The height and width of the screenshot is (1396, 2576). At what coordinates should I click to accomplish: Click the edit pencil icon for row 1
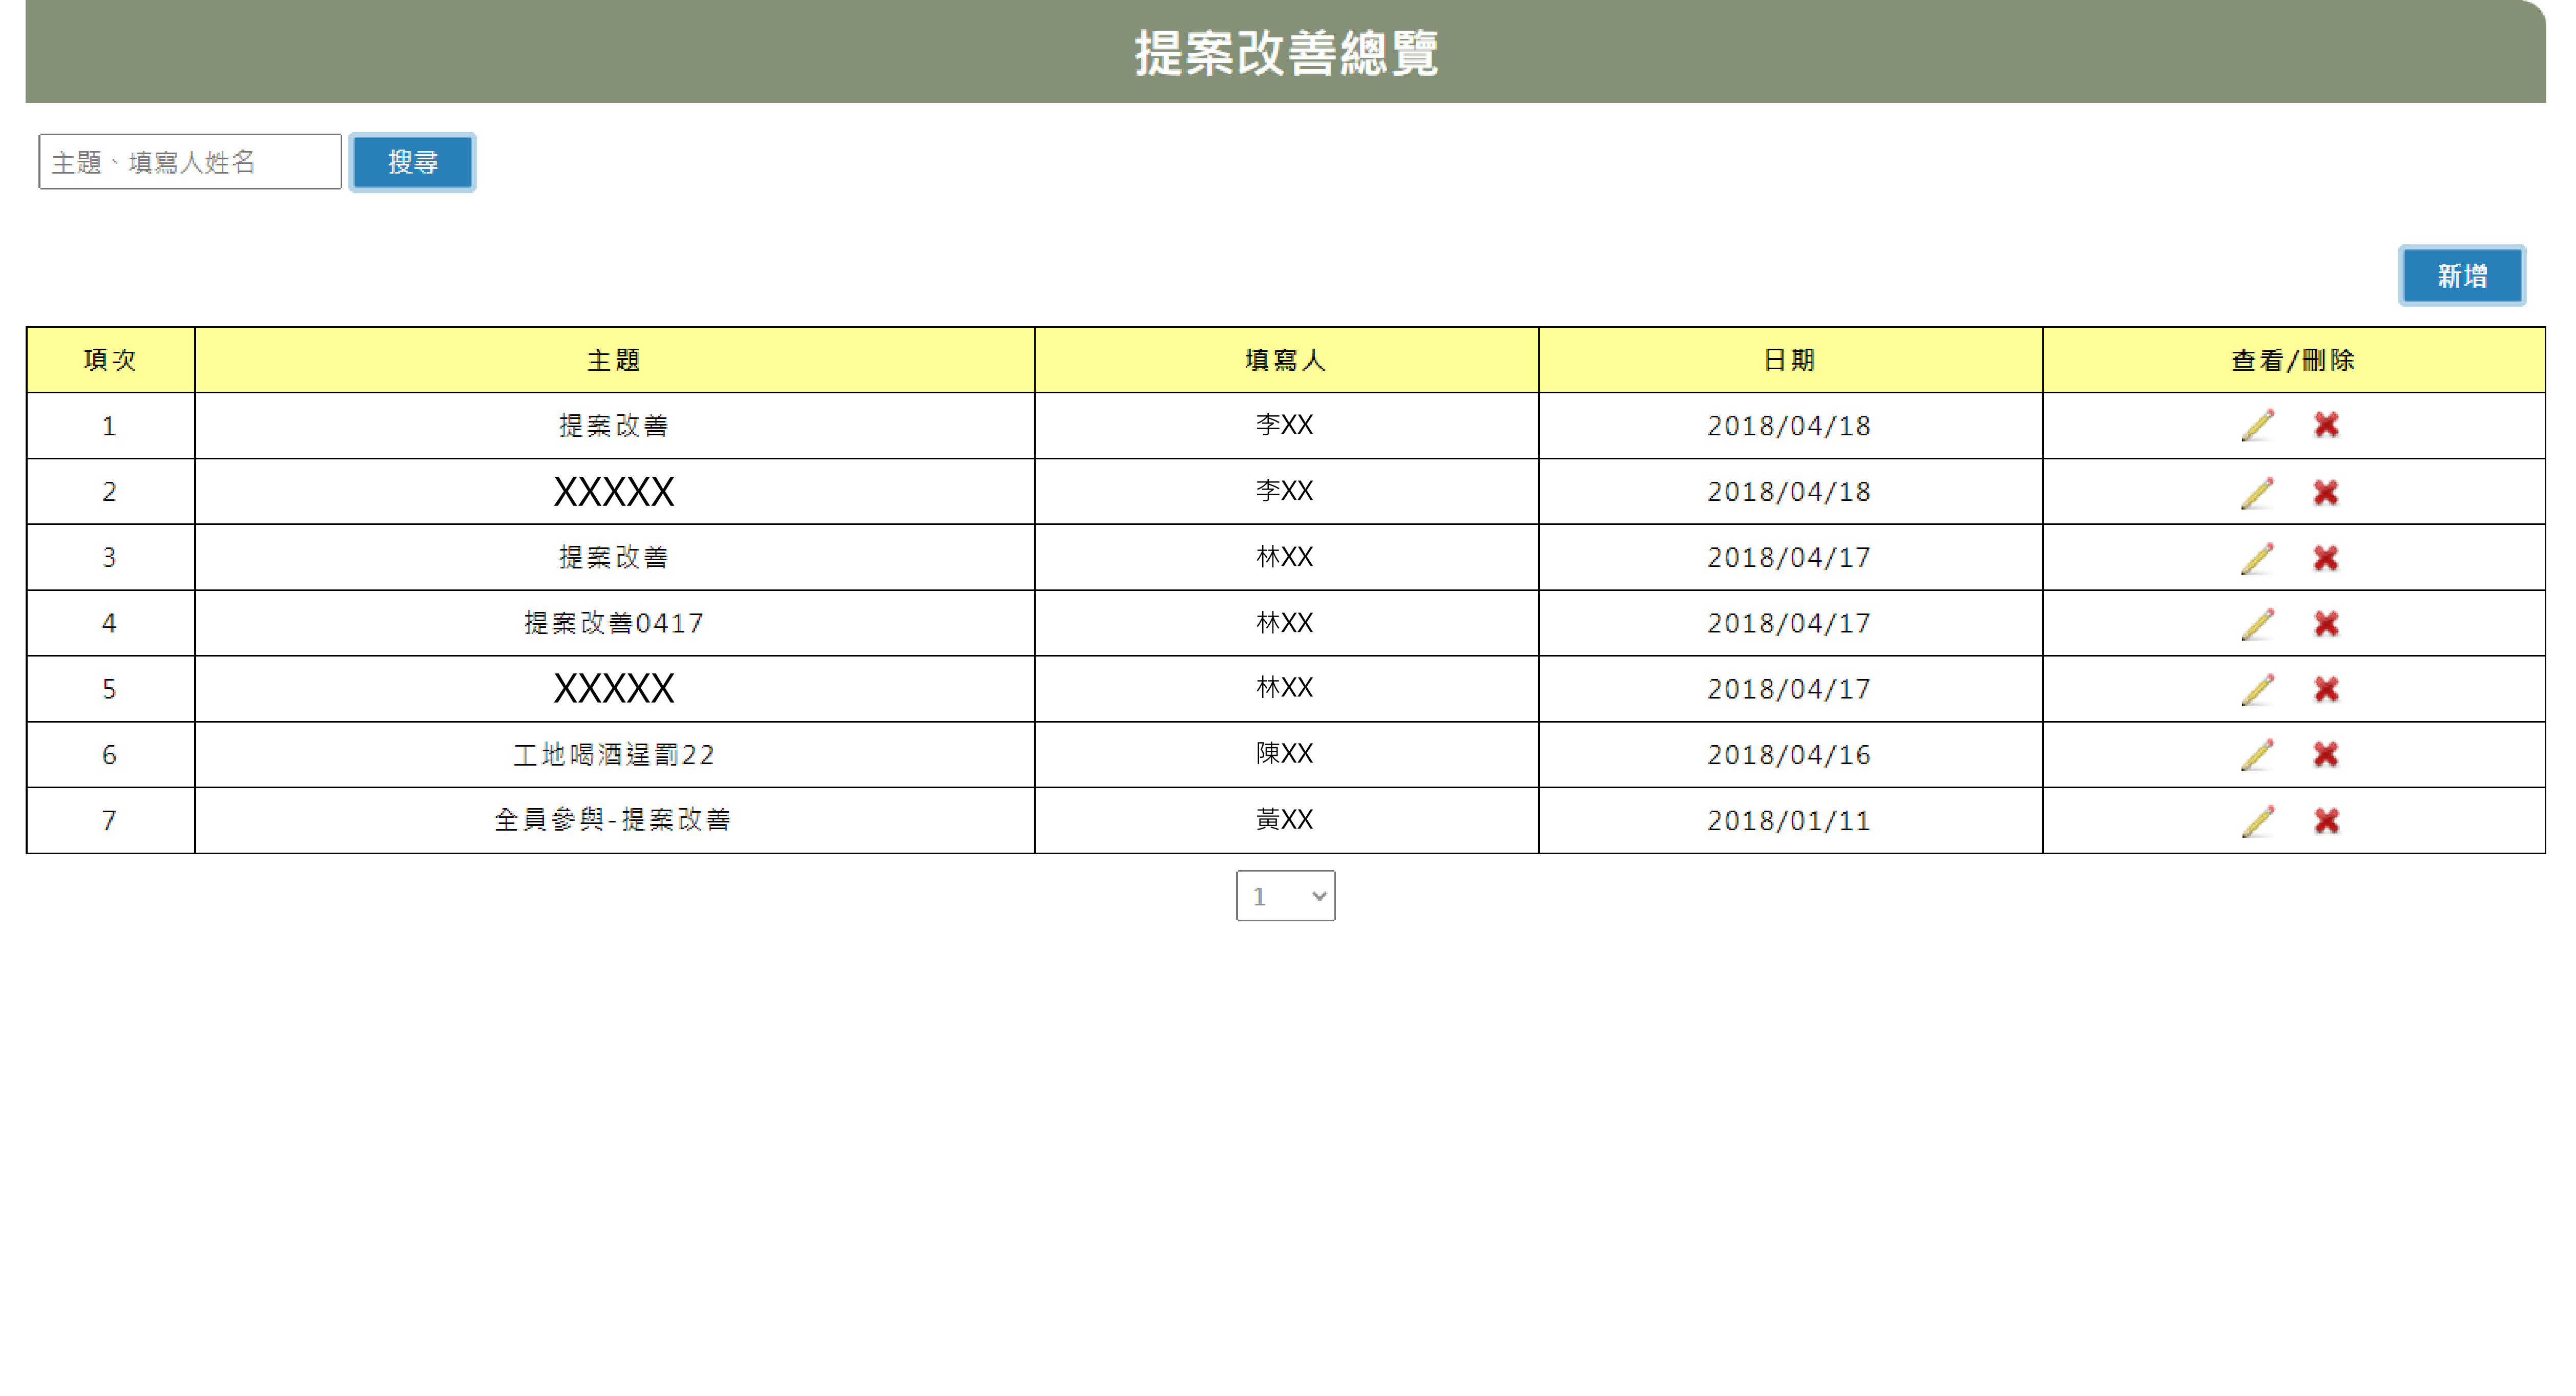[2258, 425]
